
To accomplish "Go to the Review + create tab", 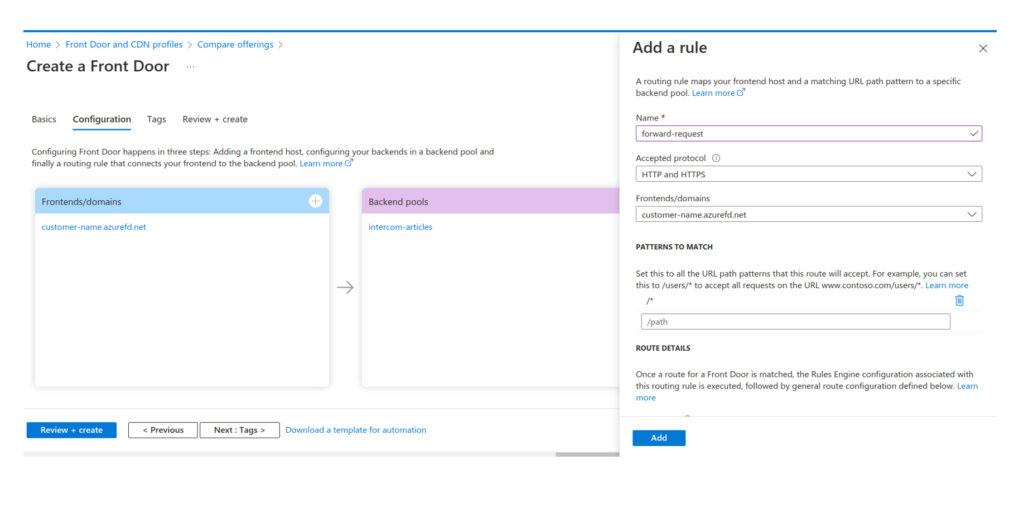I will 215,119.
